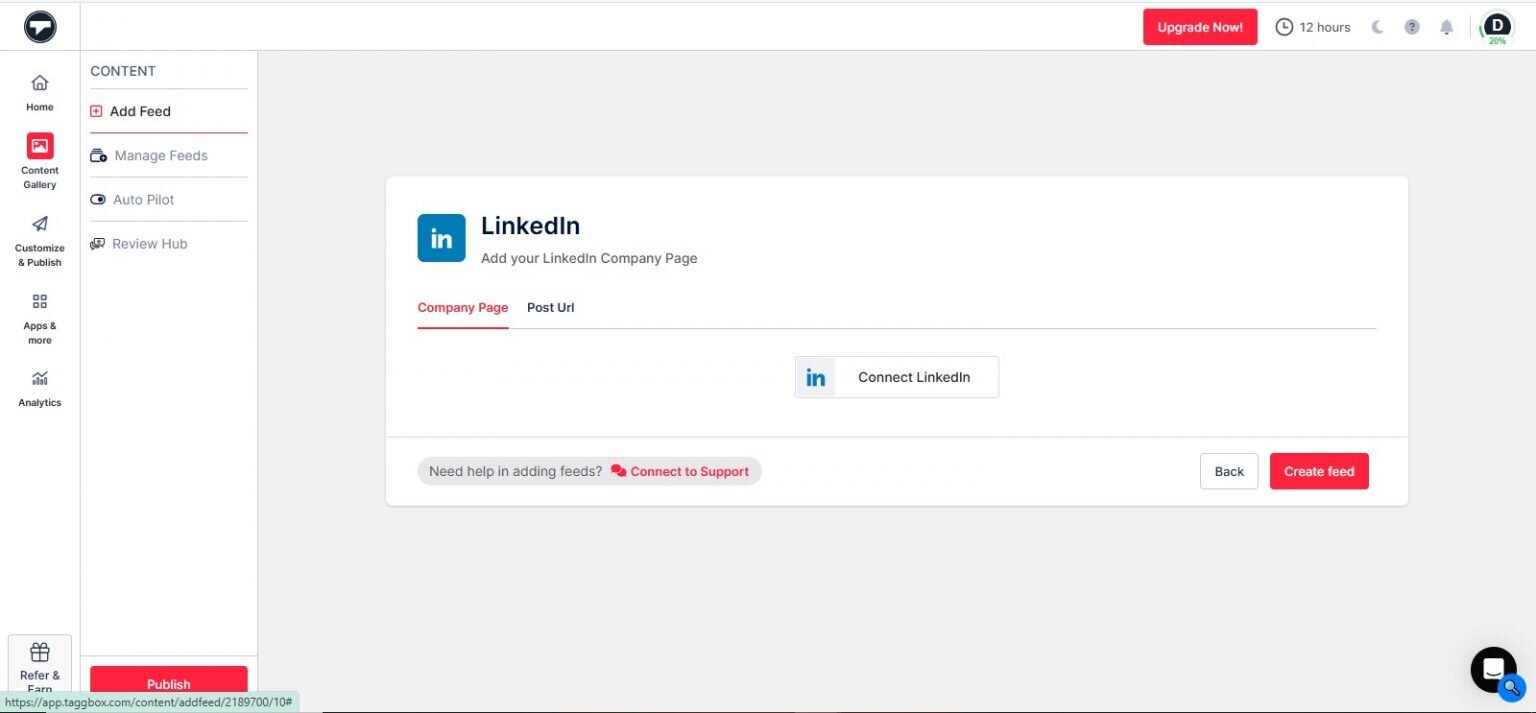This screenshot has width=1536, height=713.
Task: Open Customize & Publish from the sidebar
Action: pos(39,240)
